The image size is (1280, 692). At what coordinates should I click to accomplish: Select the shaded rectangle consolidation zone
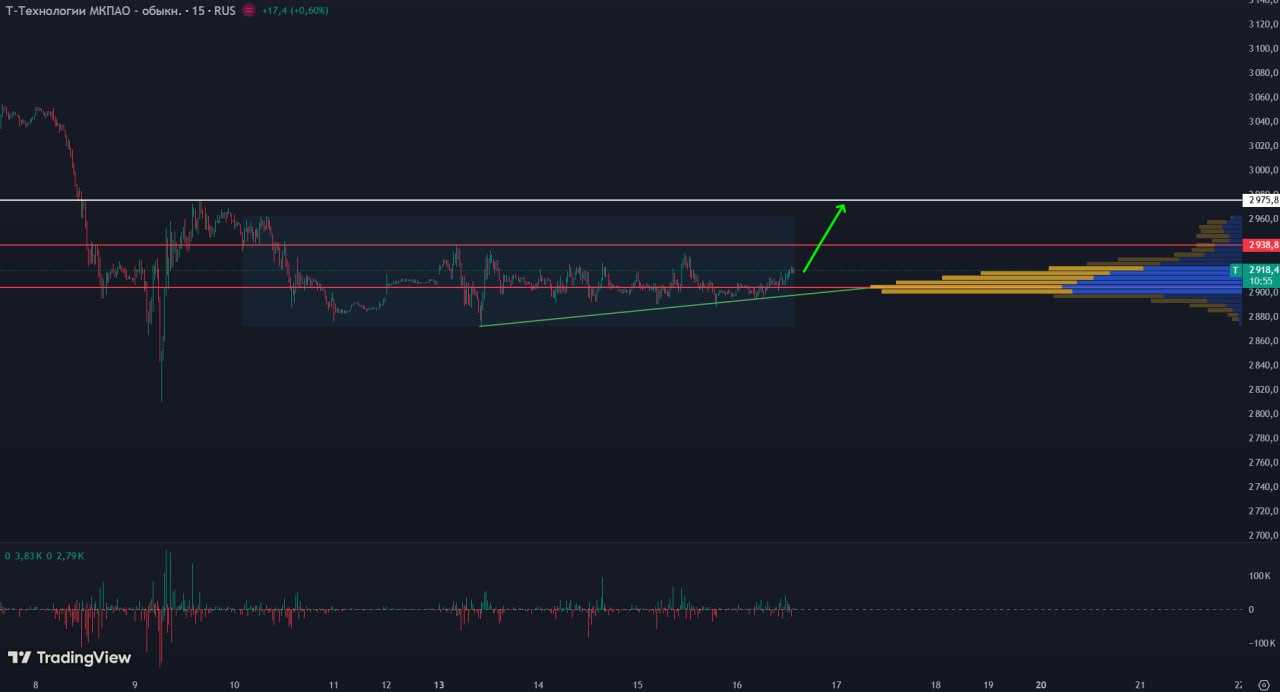coord(520,228)
